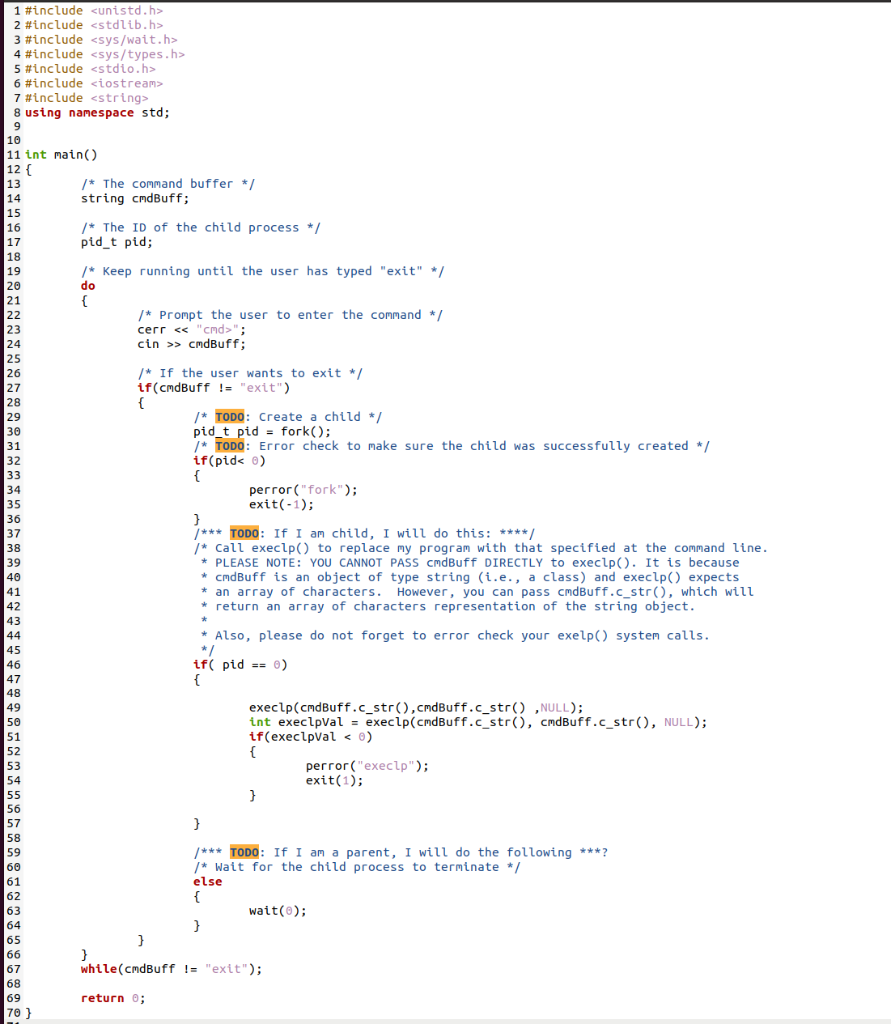Click the comment line starting "return an array of characters"
This screenshot has height=1024, width=891.
point(448,606)
